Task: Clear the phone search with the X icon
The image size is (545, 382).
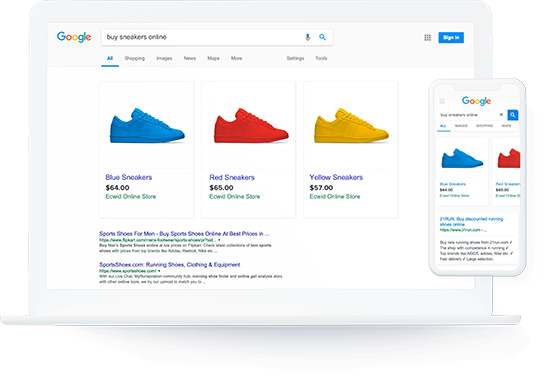Action: [x=501, y=114]
